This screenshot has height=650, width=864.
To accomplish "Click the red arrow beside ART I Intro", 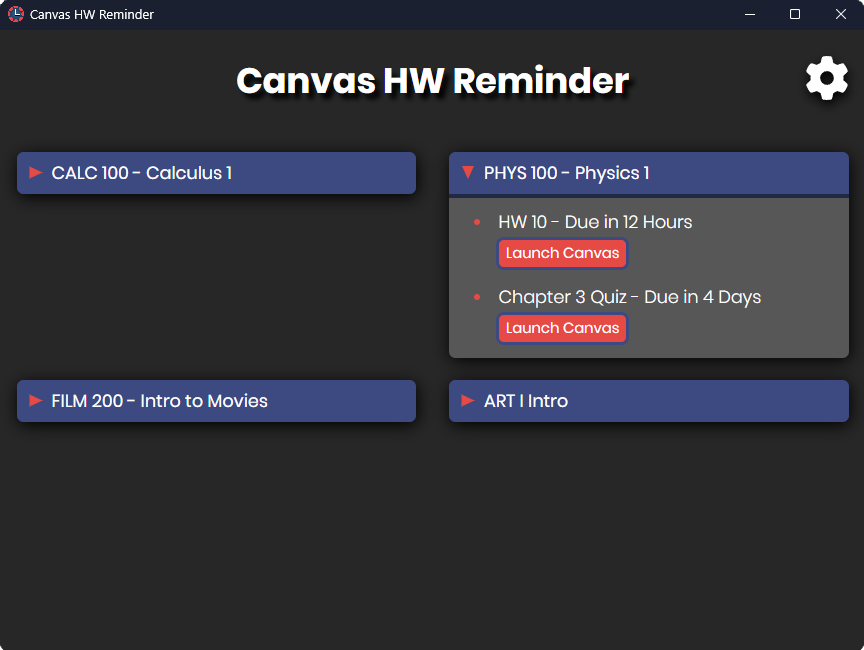I will pos(468,401).
